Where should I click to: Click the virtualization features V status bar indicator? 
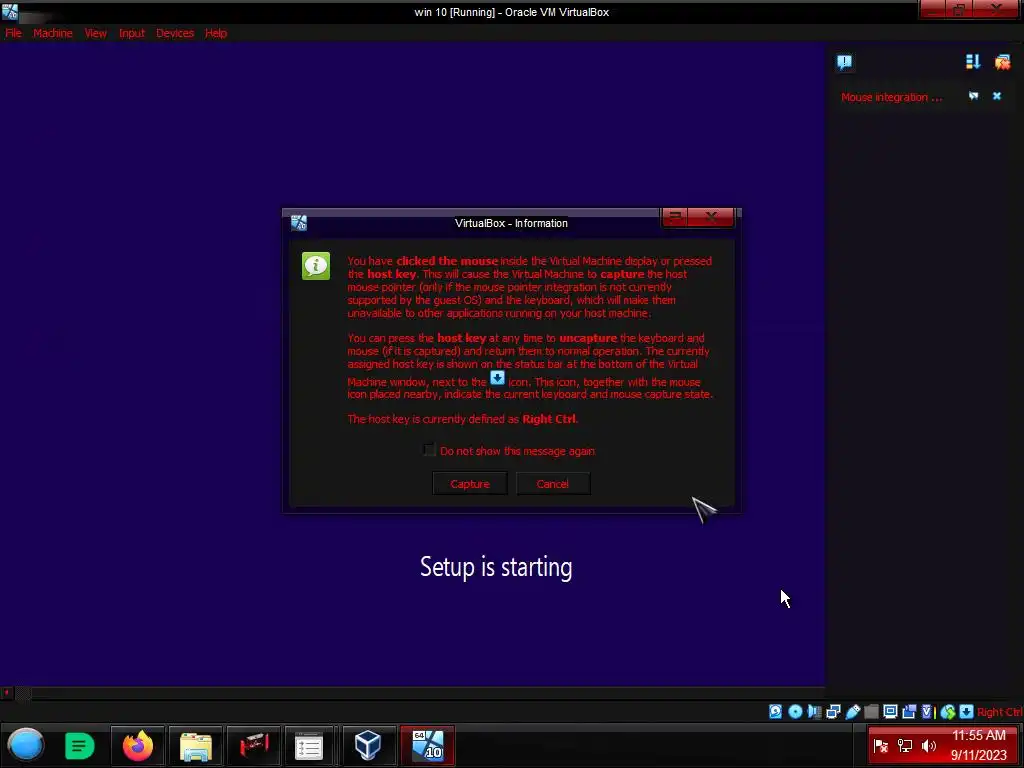(x=928, y=712)
